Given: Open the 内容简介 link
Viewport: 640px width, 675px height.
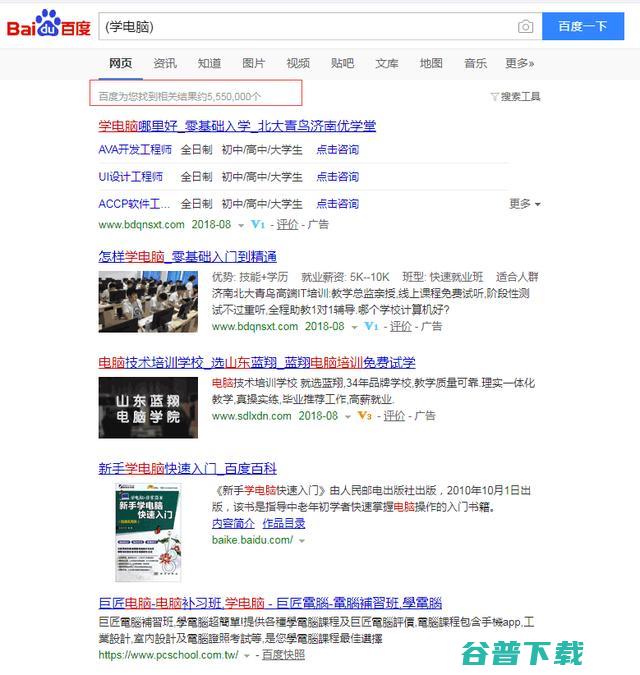Looking at the screenshot, I should pyautogui.click(x=233, y=523).
